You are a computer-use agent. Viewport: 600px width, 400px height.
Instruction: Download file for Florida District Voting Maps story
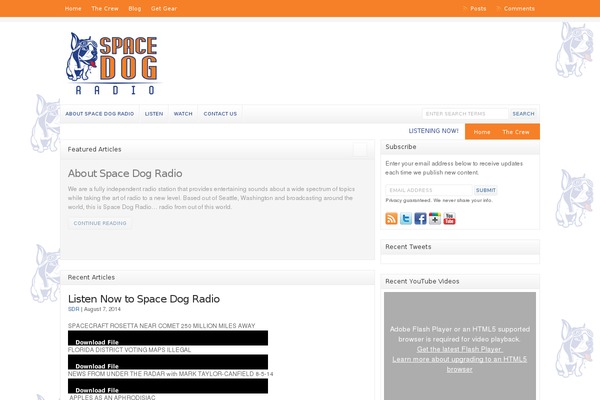97,366
